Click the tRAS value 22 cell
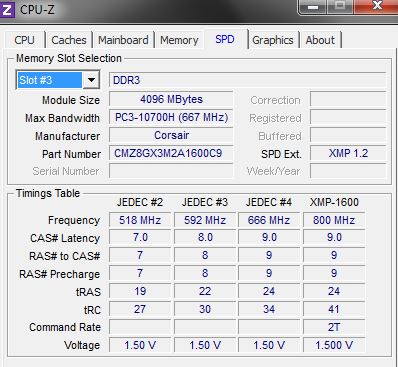 click(x=205, y=292)
